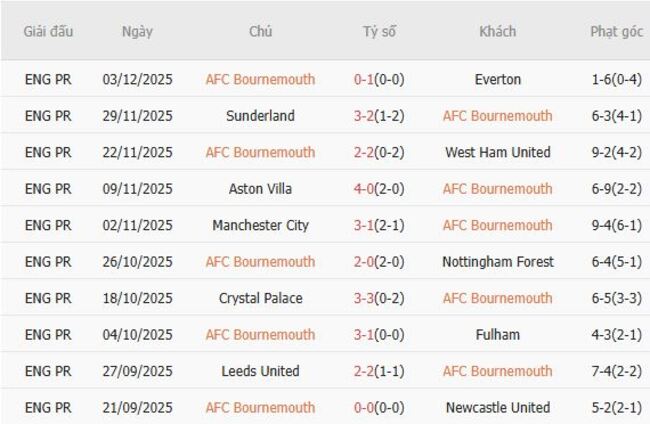Click the "Ngày" column header

point(137,32)
